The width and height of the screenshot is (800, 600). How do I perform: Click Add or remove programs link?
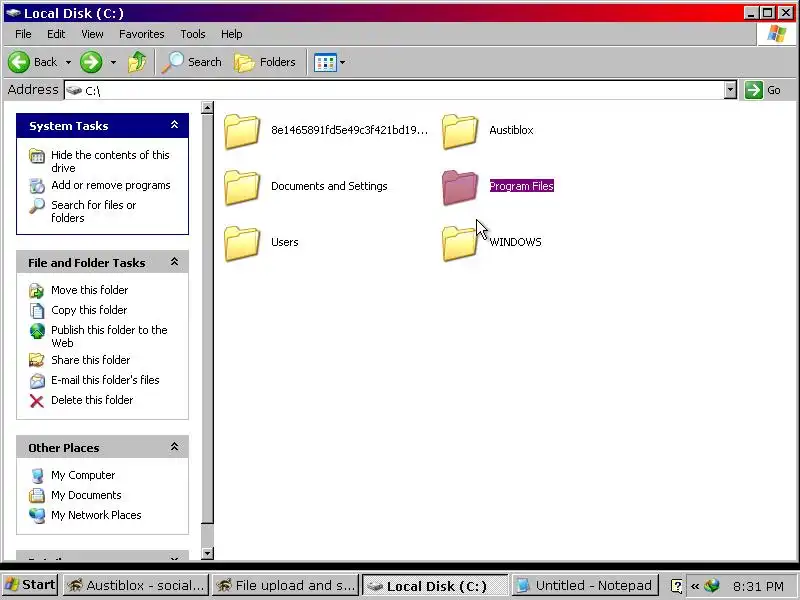click(x=111, y=185)
